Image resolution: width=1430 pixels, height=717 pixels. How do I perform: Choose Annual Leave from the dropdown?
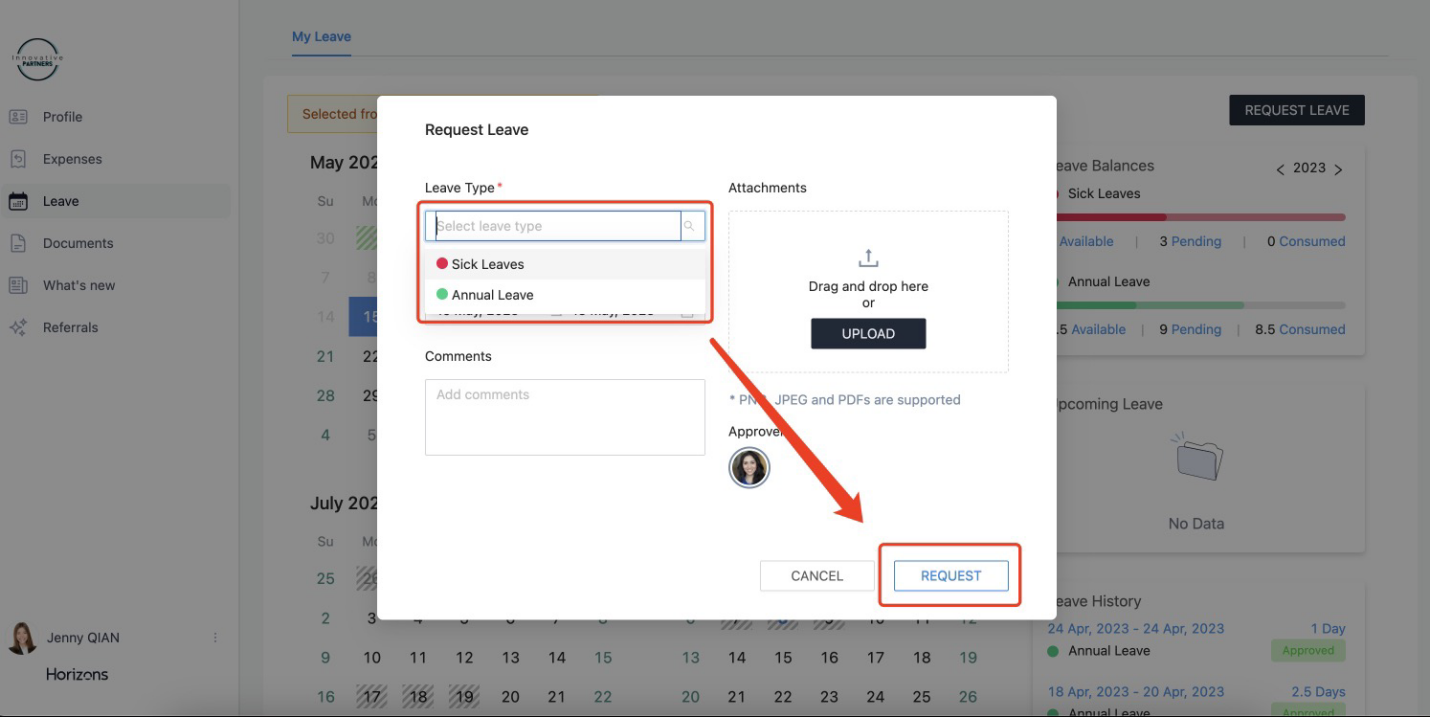click(492, 295)
